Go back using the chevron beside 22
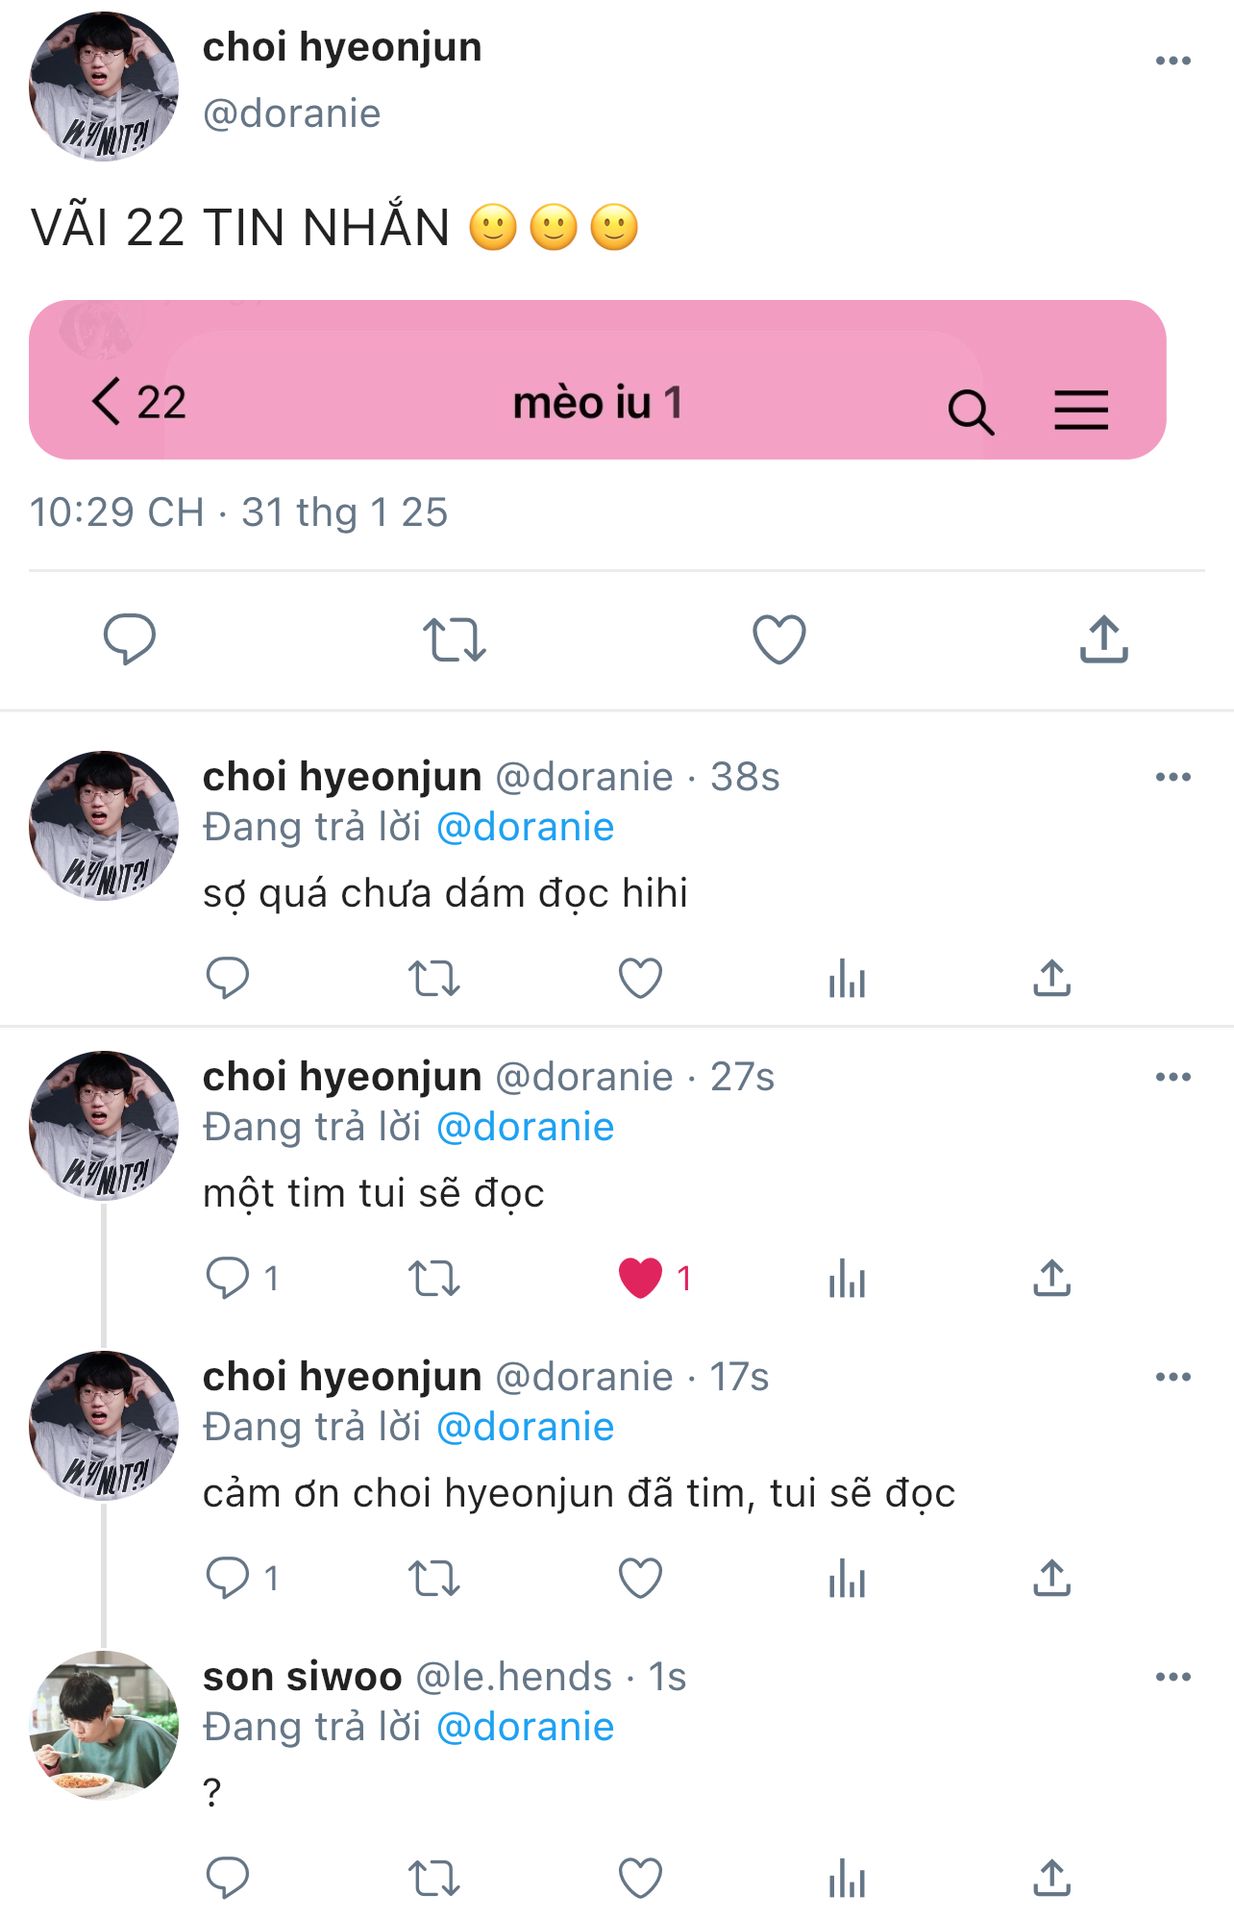 (x=106, y=402)
